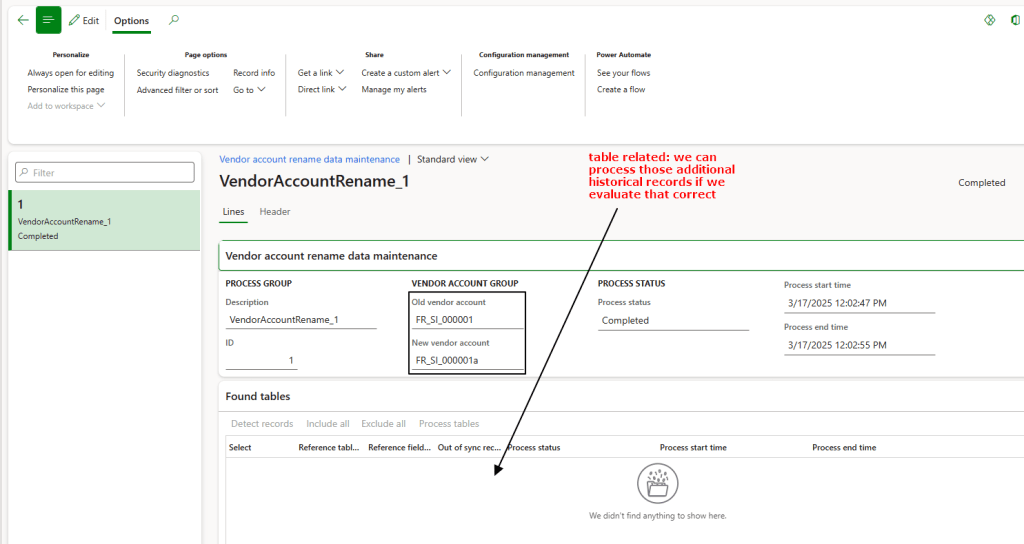Click the back arrow icon
Image resolution: width=1024 pixels, height=544 pixels.
point(23,20)
